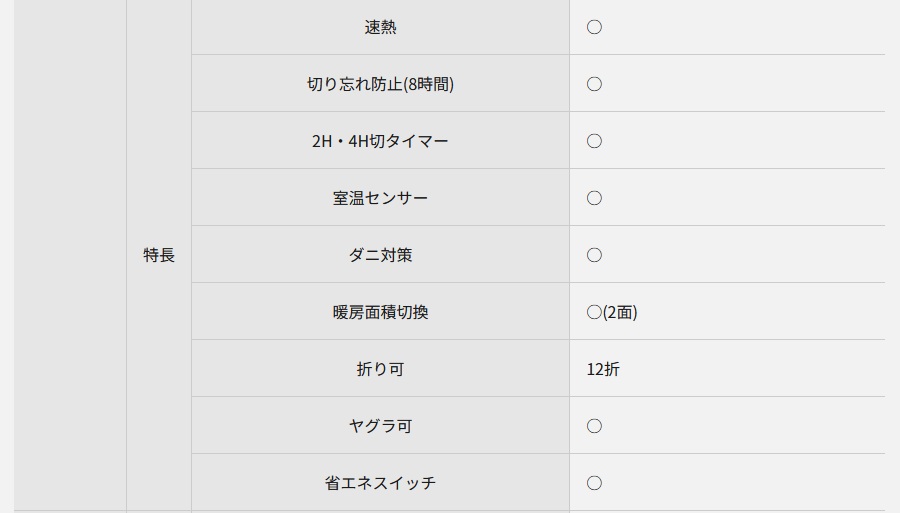Click the circle mark for ヤグラ可
Screen dimensions: 900x513
[x=594, y=426]
